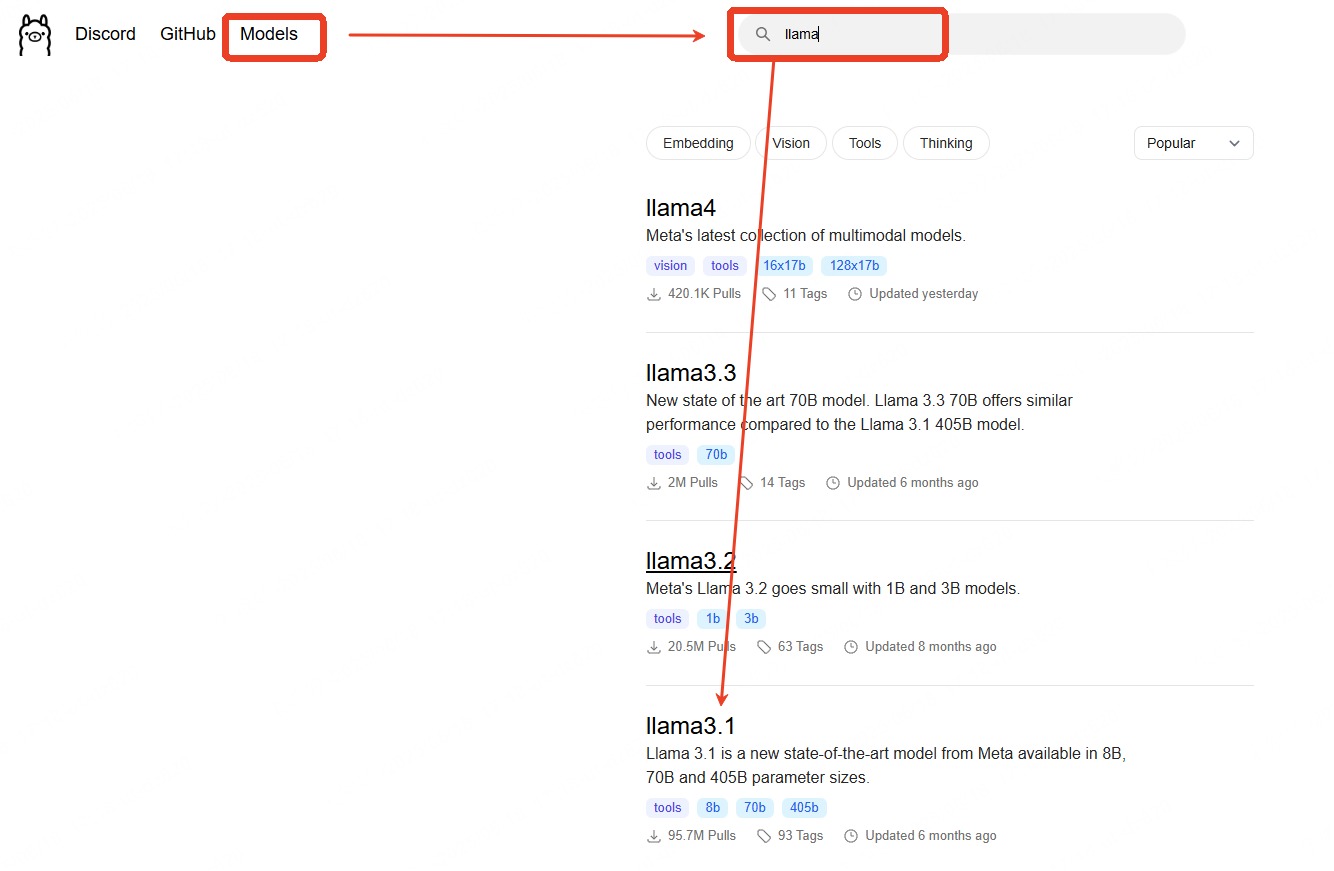Click the 93 Tags text

pos(801,836)
